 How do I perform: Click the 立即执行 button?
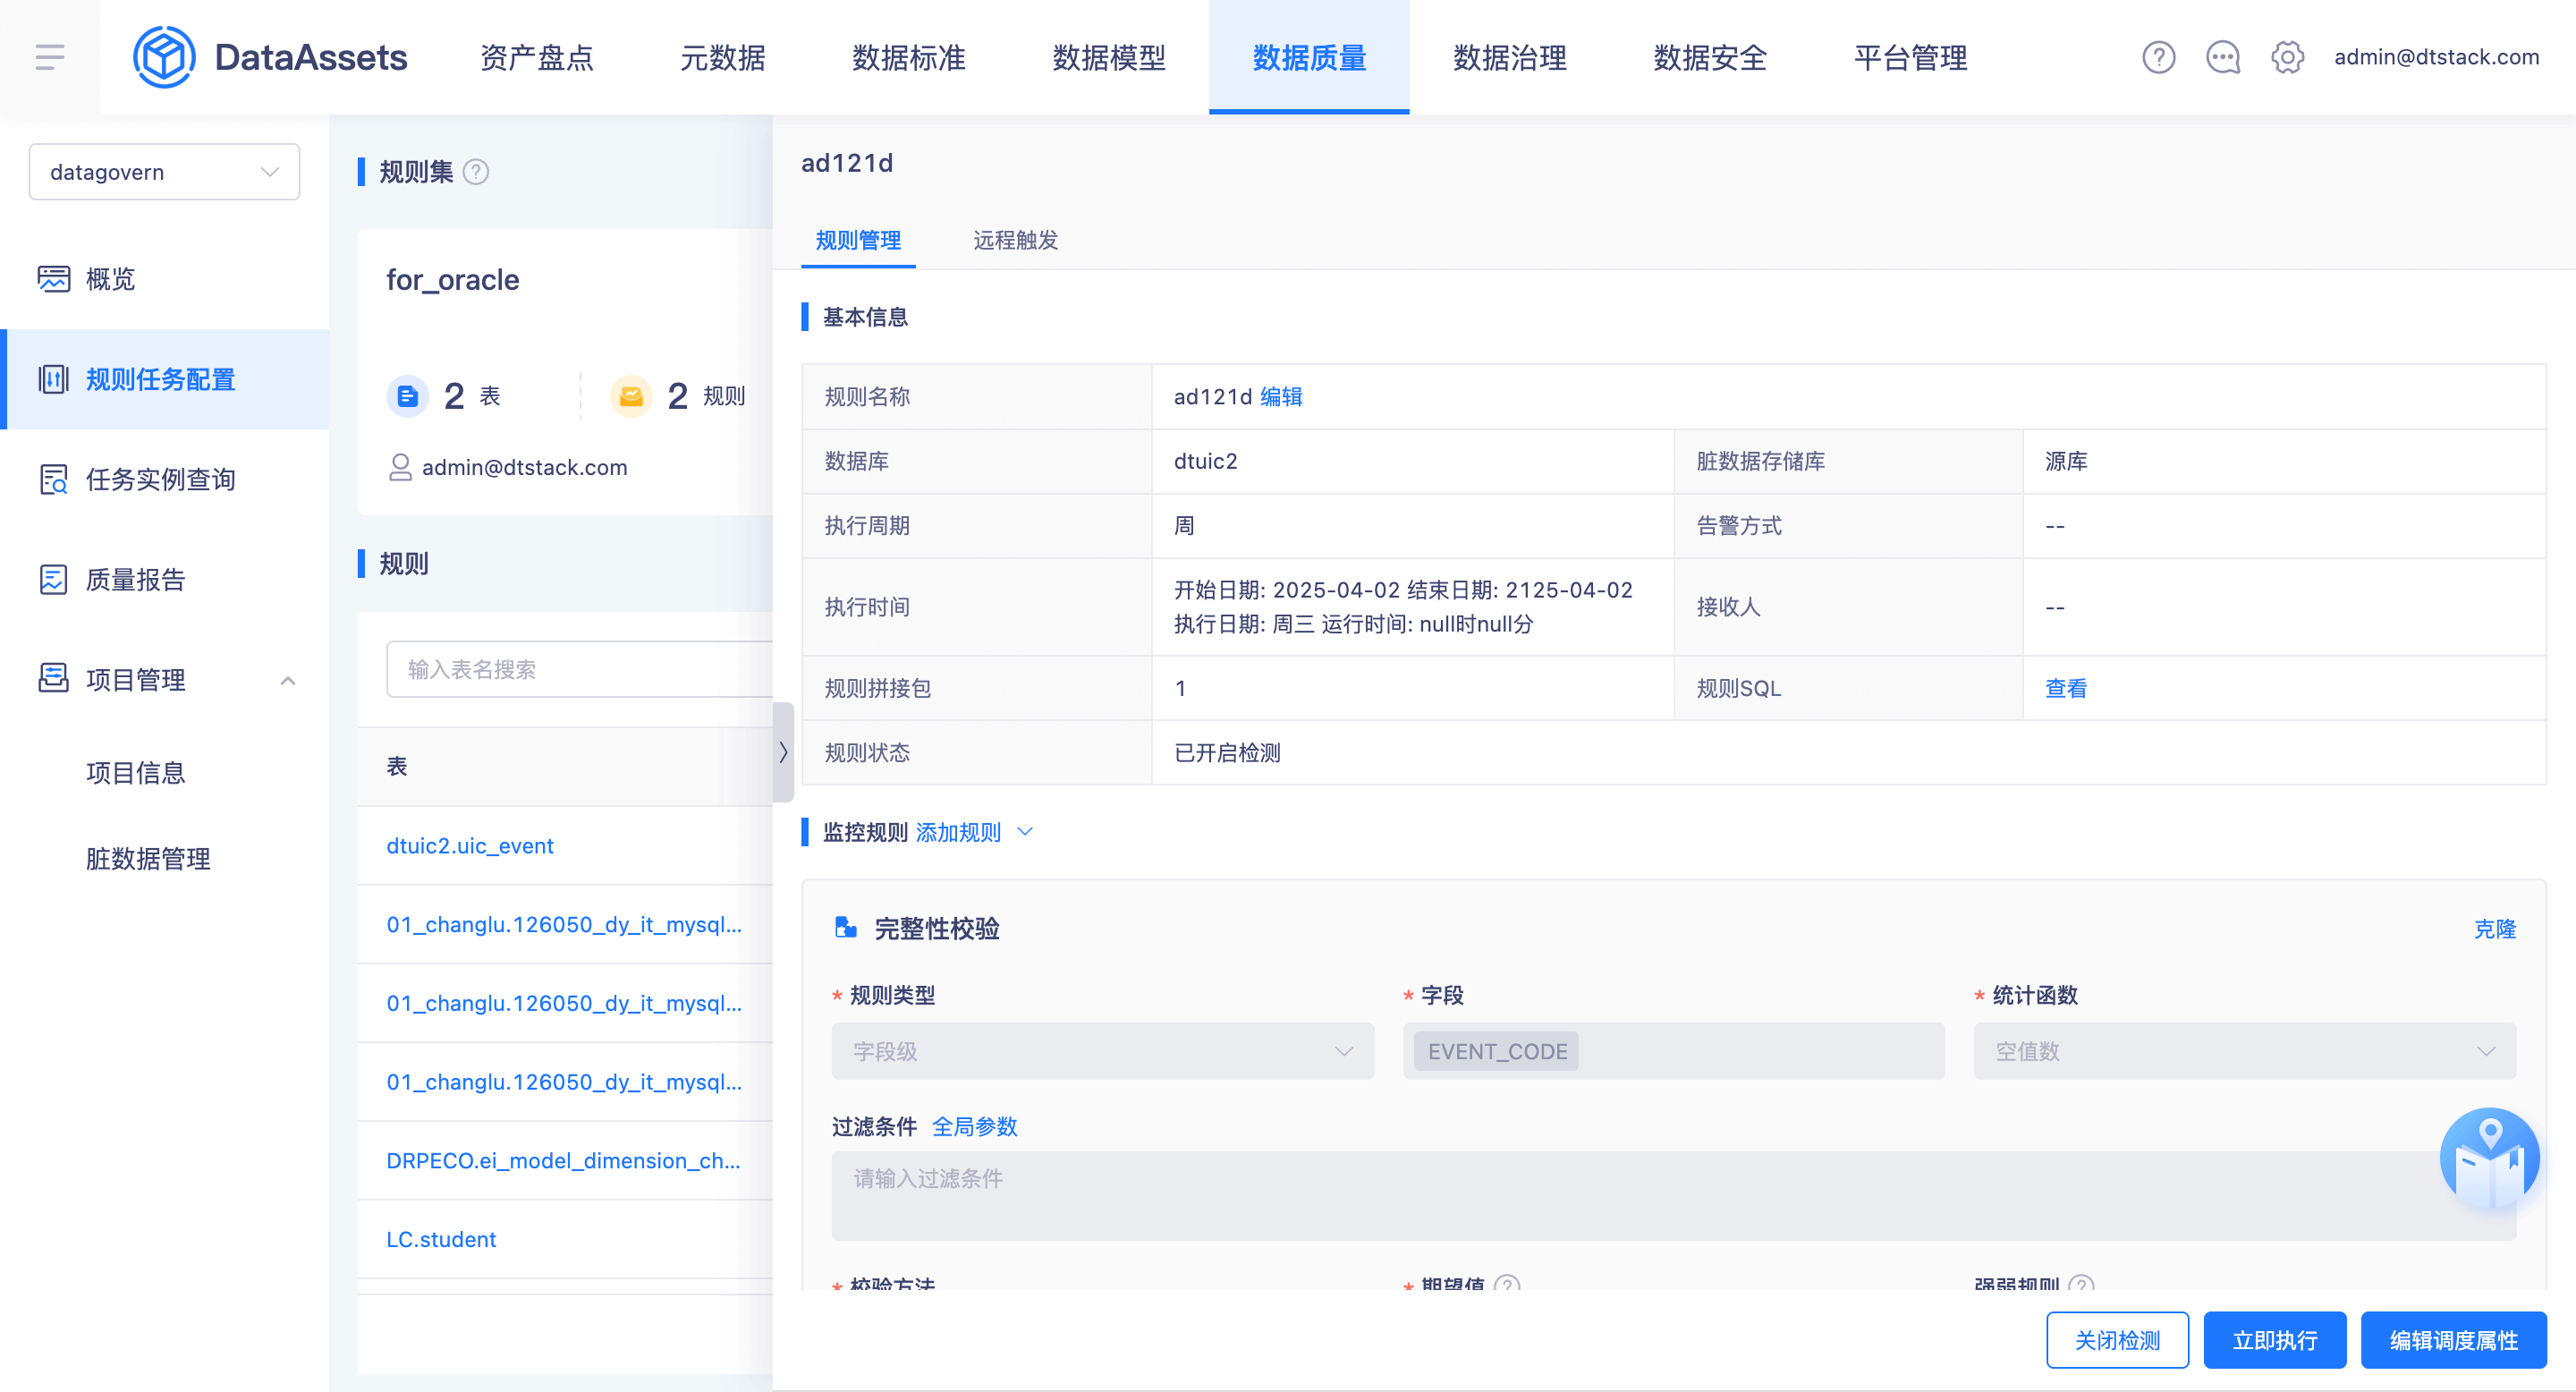2275,1340
